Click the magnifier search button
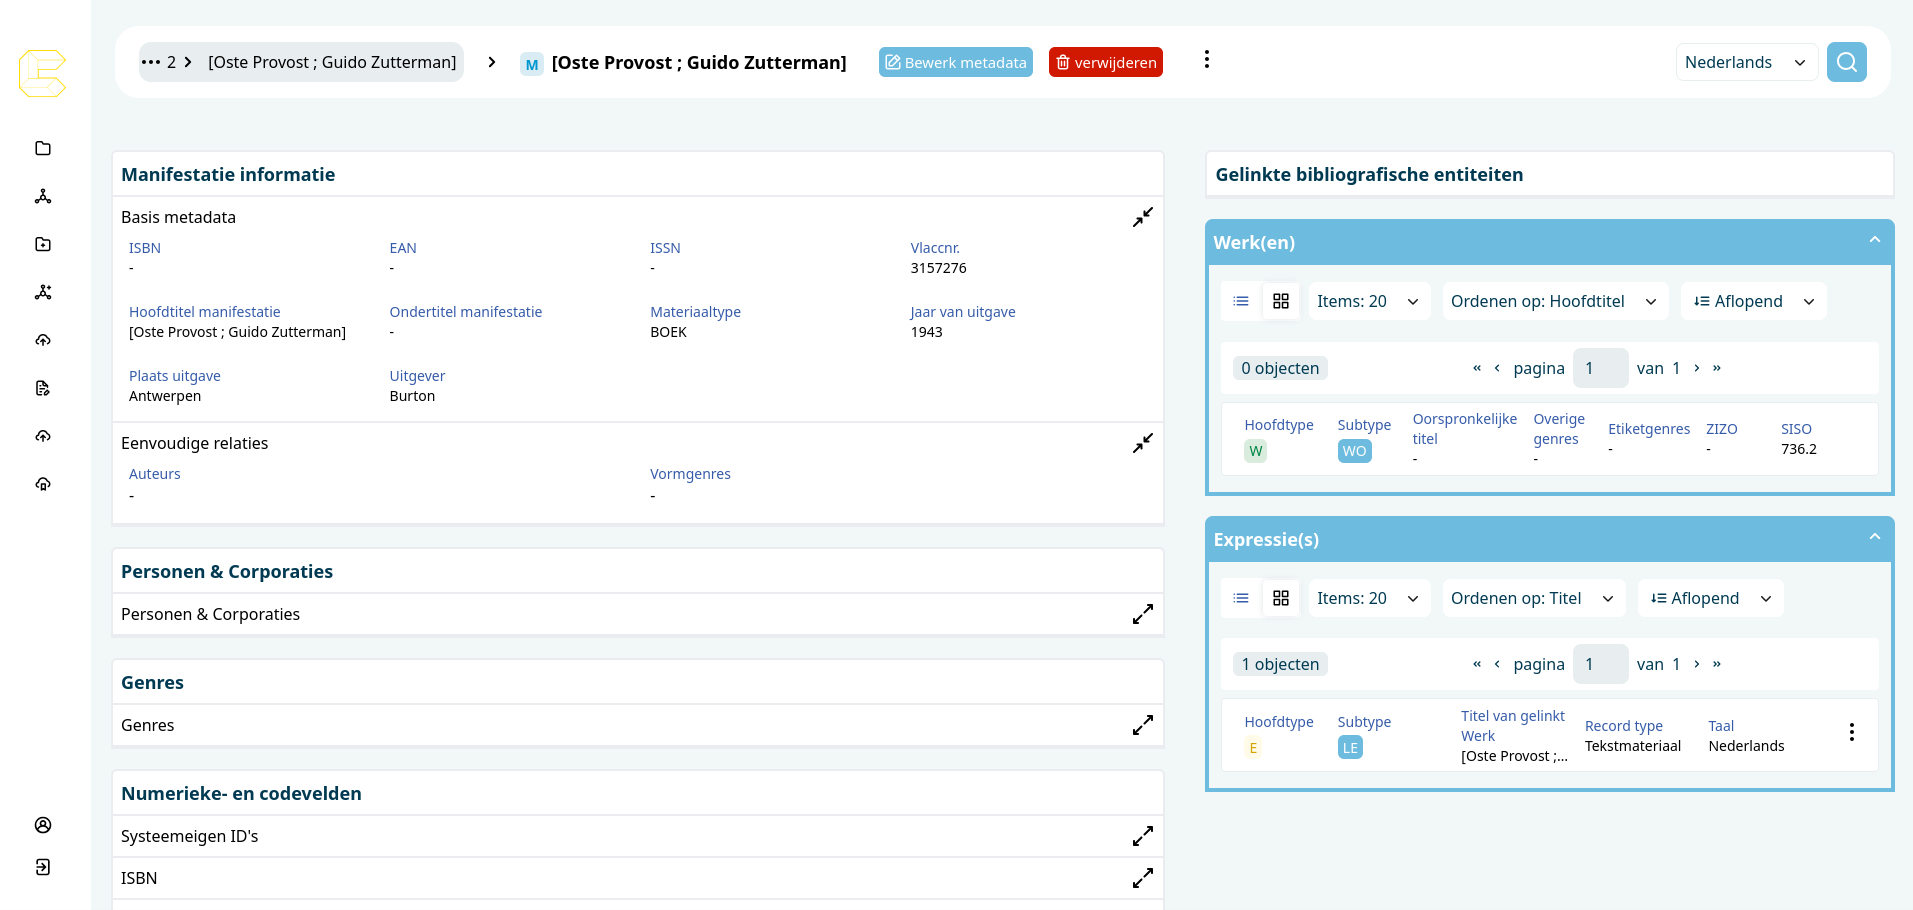 [1846, 62]
